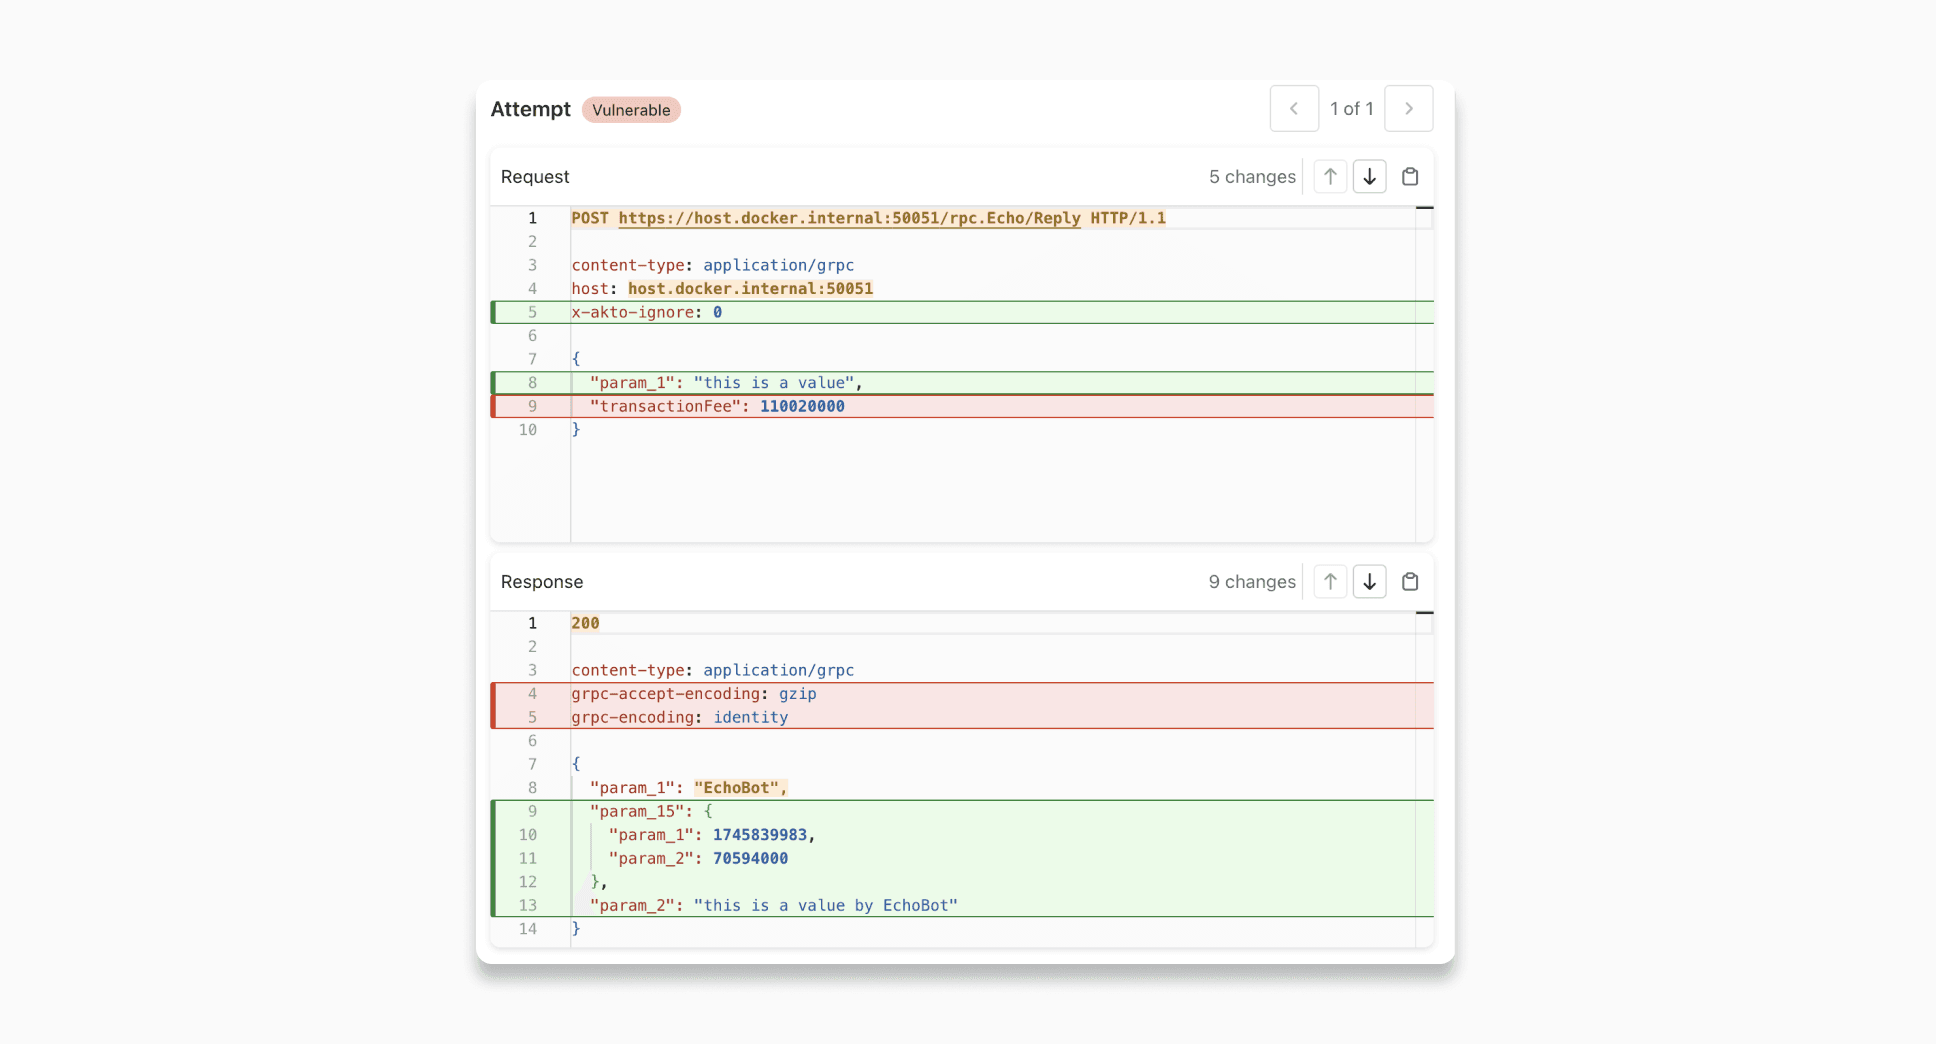Copy the Response contents using clipboard icon
Image resolution: width=1936 pixels, height=1044 pixels.
[x=1410, y=581]
